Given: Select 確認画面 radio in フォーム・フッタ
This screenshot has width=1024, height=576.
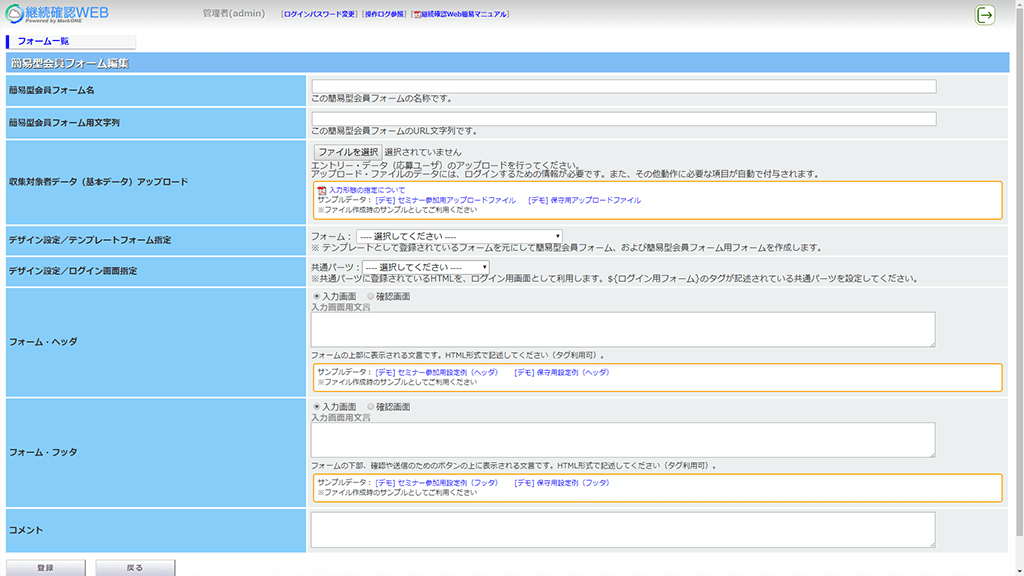Looking at the screenshot, I should click(370, 407).
